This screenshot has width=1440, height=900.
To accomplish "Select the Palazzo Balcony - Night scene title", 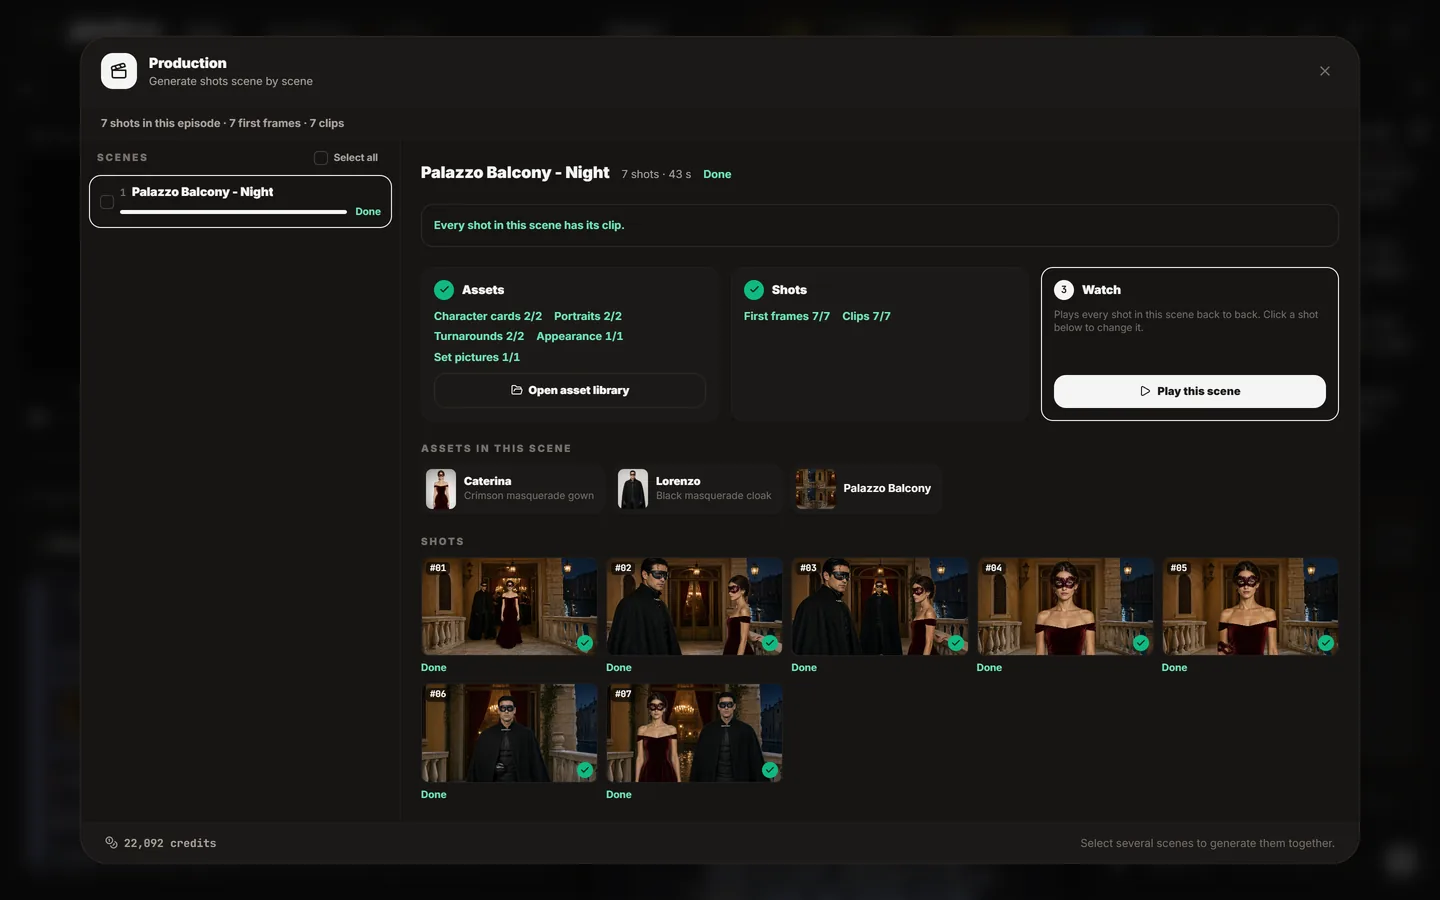I will click(x=202, y=192).
